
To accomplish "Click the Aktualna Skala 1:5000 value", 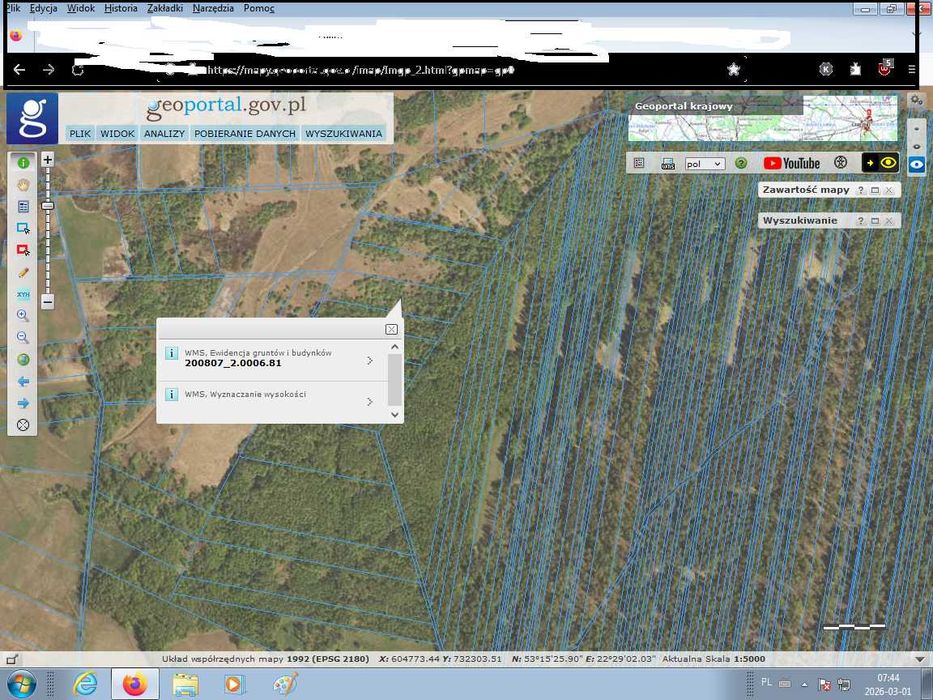I will tap(749, 659).
